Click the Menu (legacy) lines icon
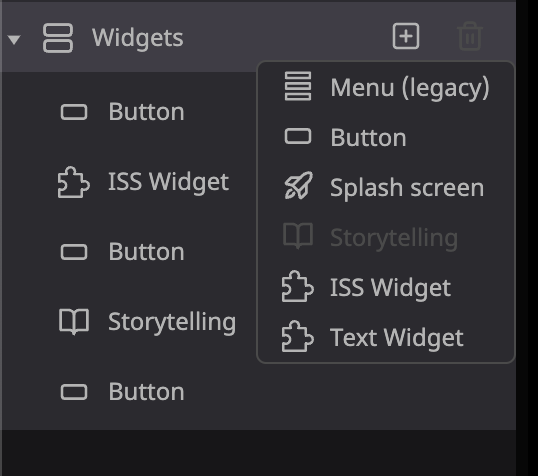 coord(298,86)
